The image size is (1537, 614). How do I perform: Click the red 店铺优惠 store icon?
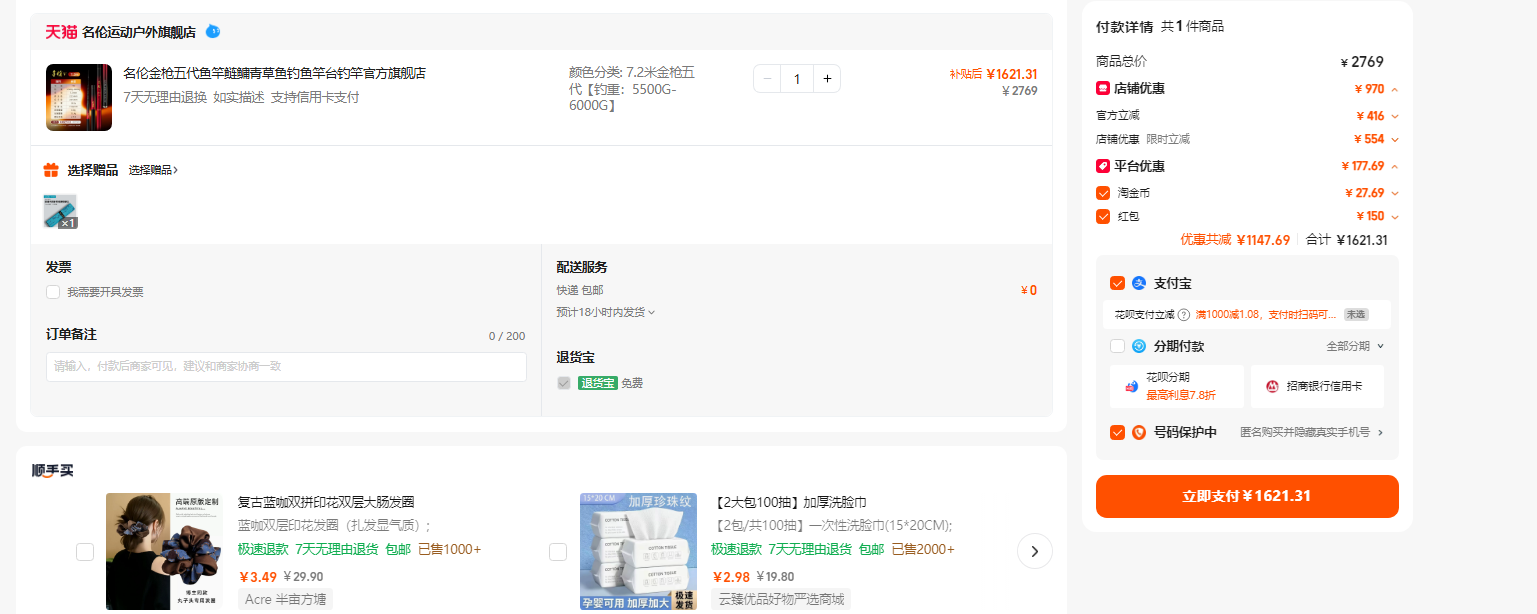pyautogui.click(x=1103, y=88)
